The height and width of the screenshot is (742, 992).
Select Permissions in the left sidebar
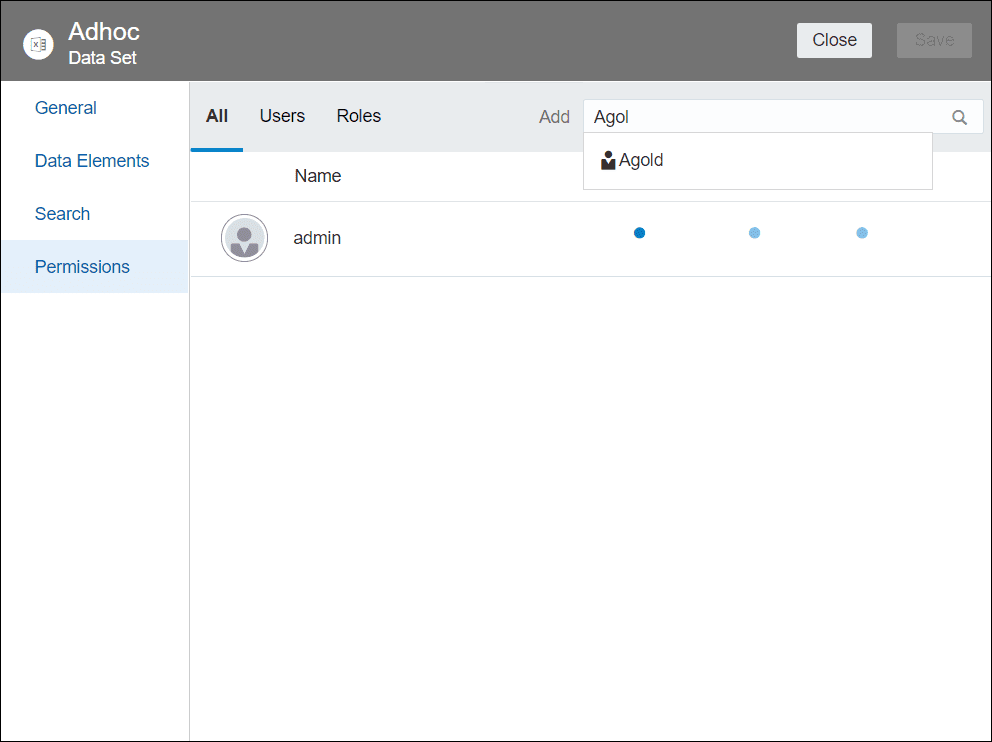[x=95, y=266]
